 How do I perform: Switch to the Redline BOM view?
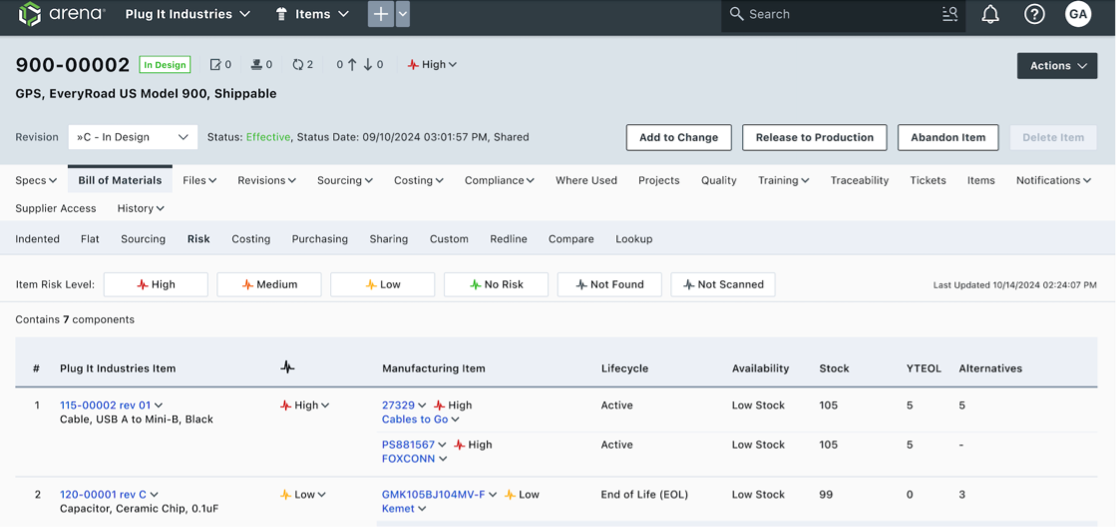pos(508,239)
